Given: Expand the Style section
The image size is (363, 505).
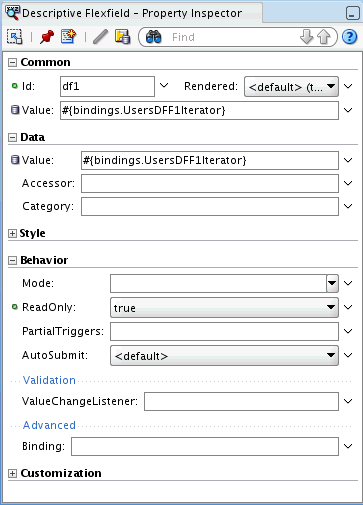Looking at the screenshot, I should [12, 233].
